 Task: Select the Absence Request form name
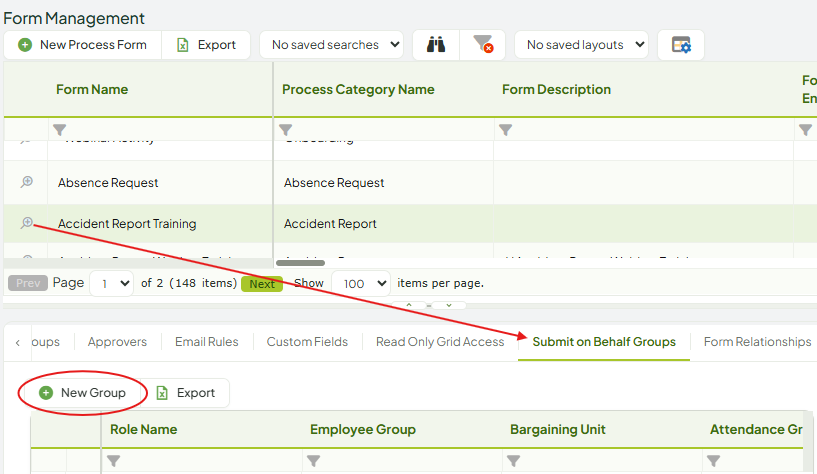click(108, 183)
